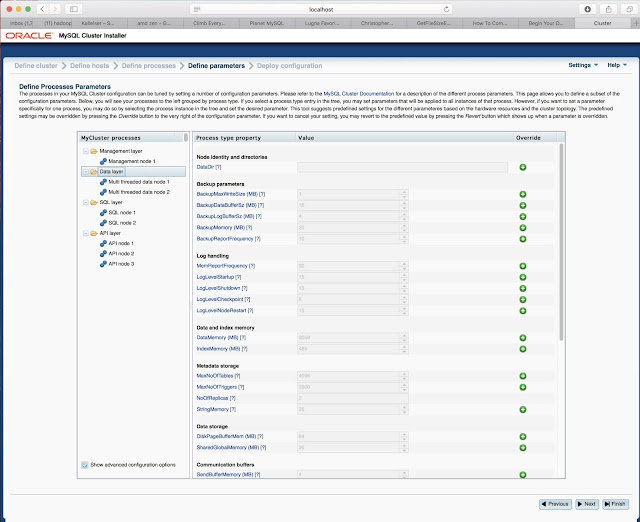Image resolution: width=640 pixels, height=522 pixels.
Task: Click the parameters list vertical scrollbar
Action: (x=561, y=242)
